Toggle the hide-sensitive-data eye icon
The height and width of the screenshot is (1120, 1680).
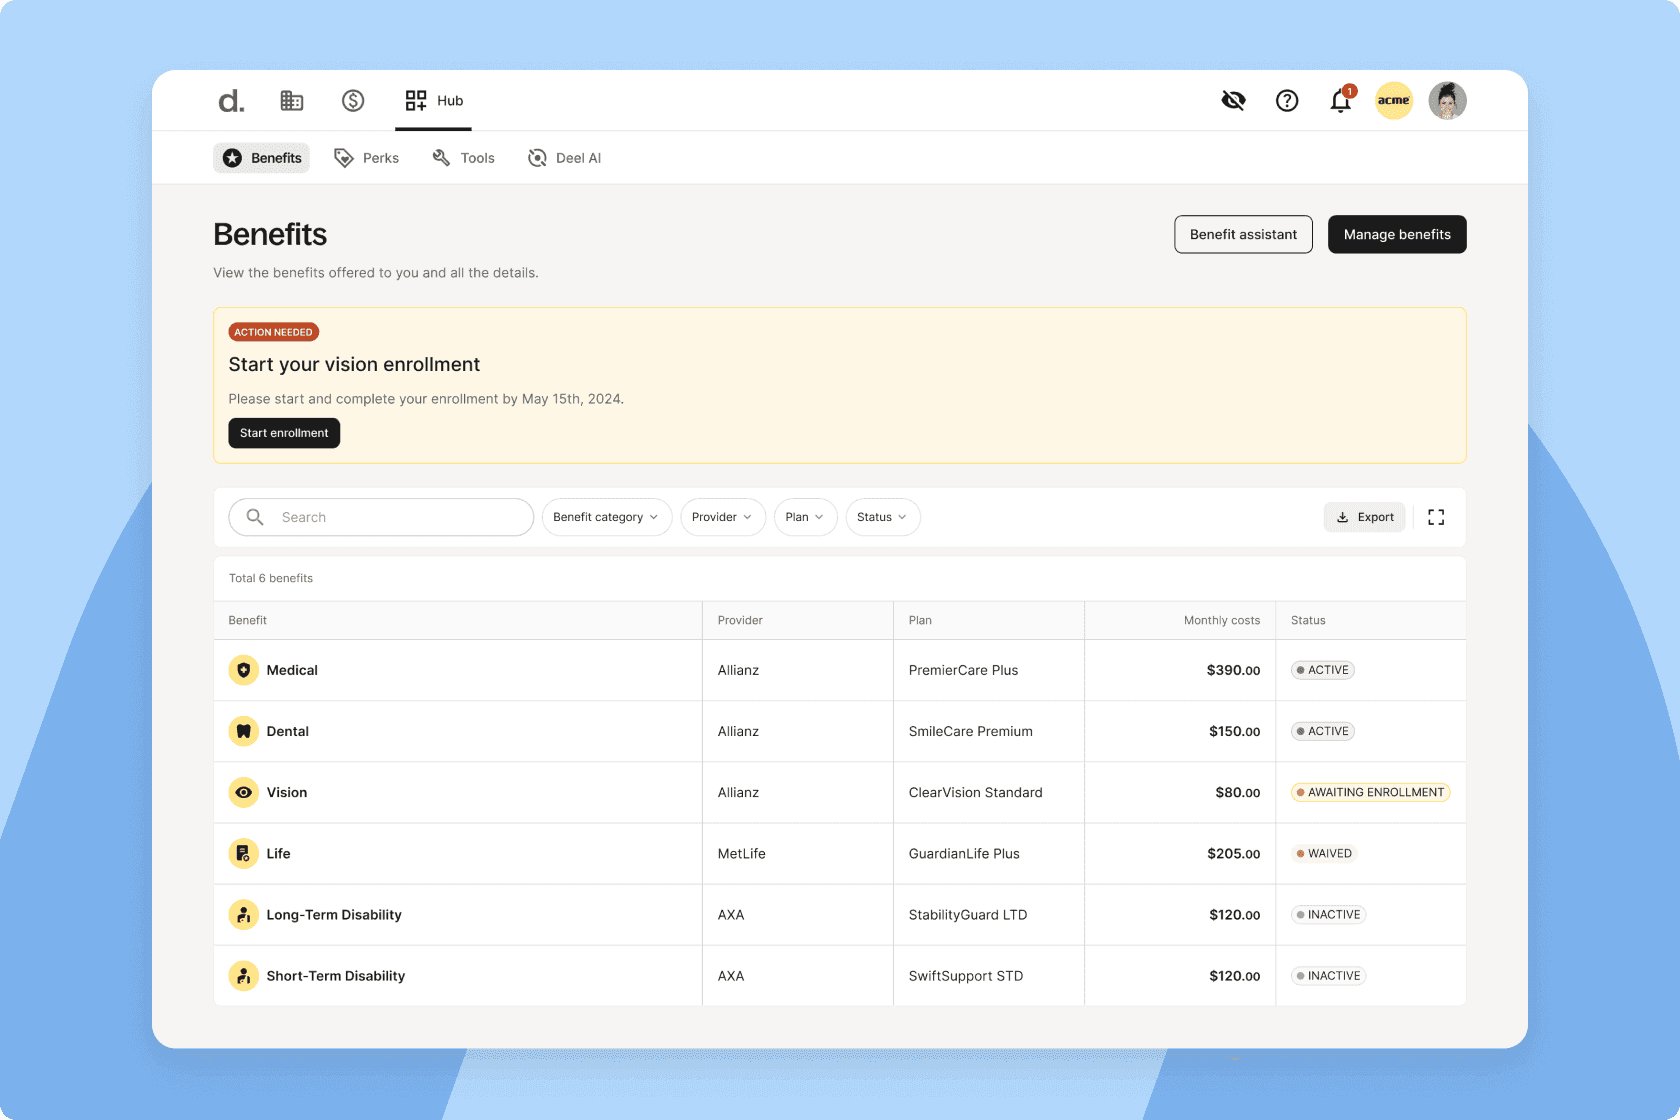coord(1234,101)
